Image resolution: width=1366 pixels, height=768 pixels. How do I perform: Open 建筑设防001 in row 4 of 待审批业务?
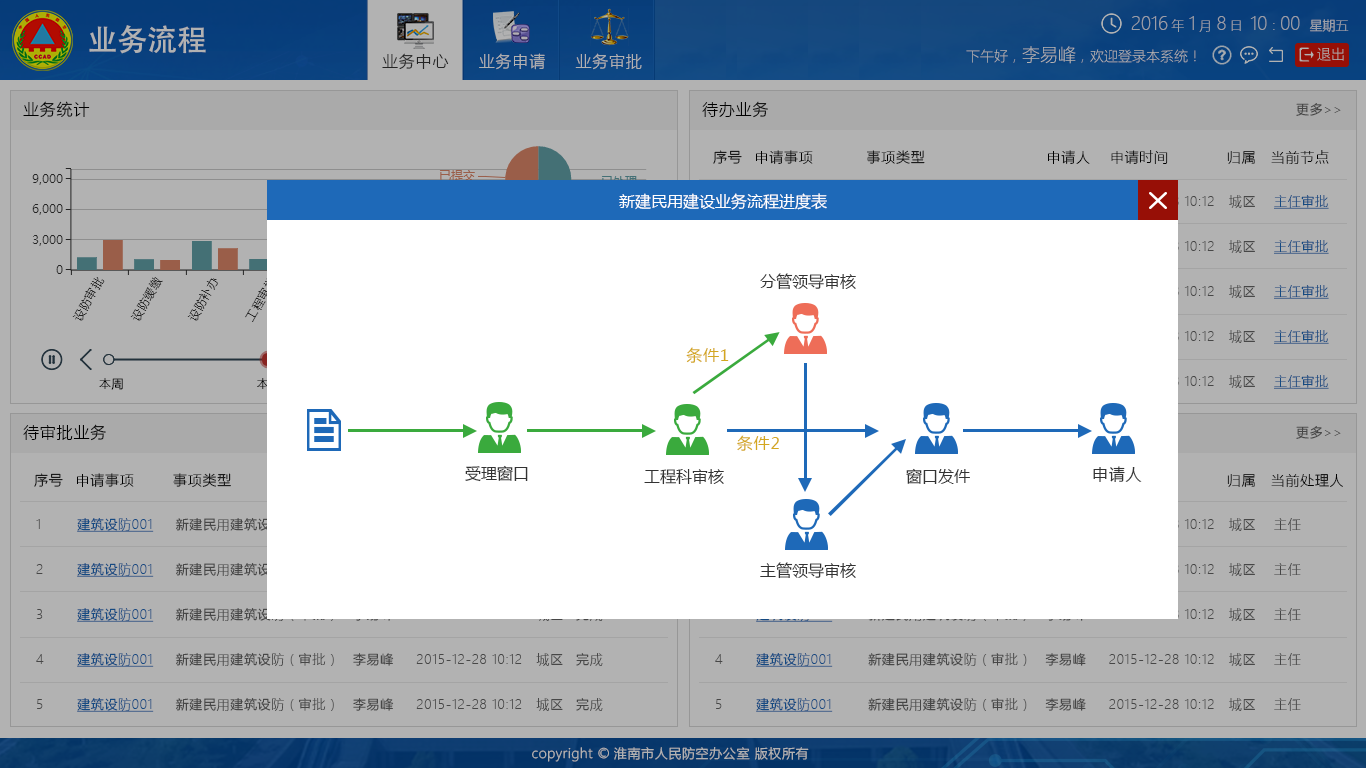115,659
